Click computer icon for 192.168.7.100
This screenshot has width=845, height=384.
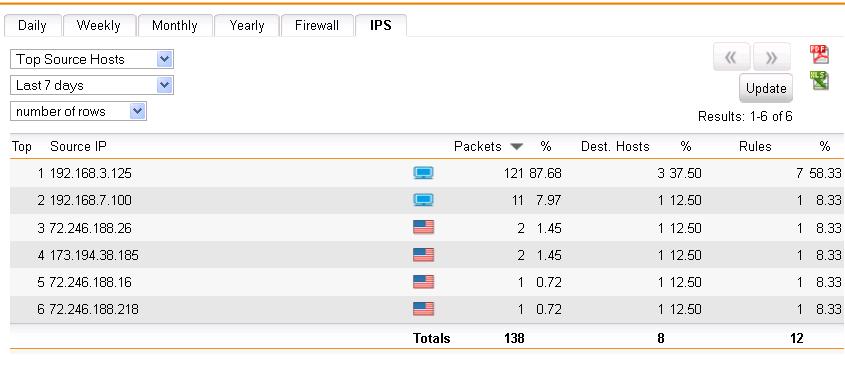pos(423,200)
